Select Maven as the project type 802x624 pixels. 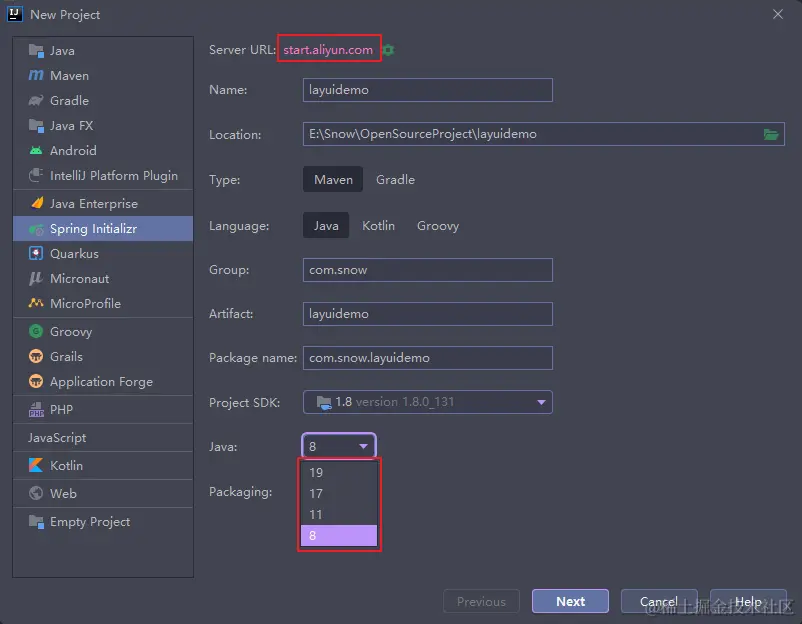point(333,180)
